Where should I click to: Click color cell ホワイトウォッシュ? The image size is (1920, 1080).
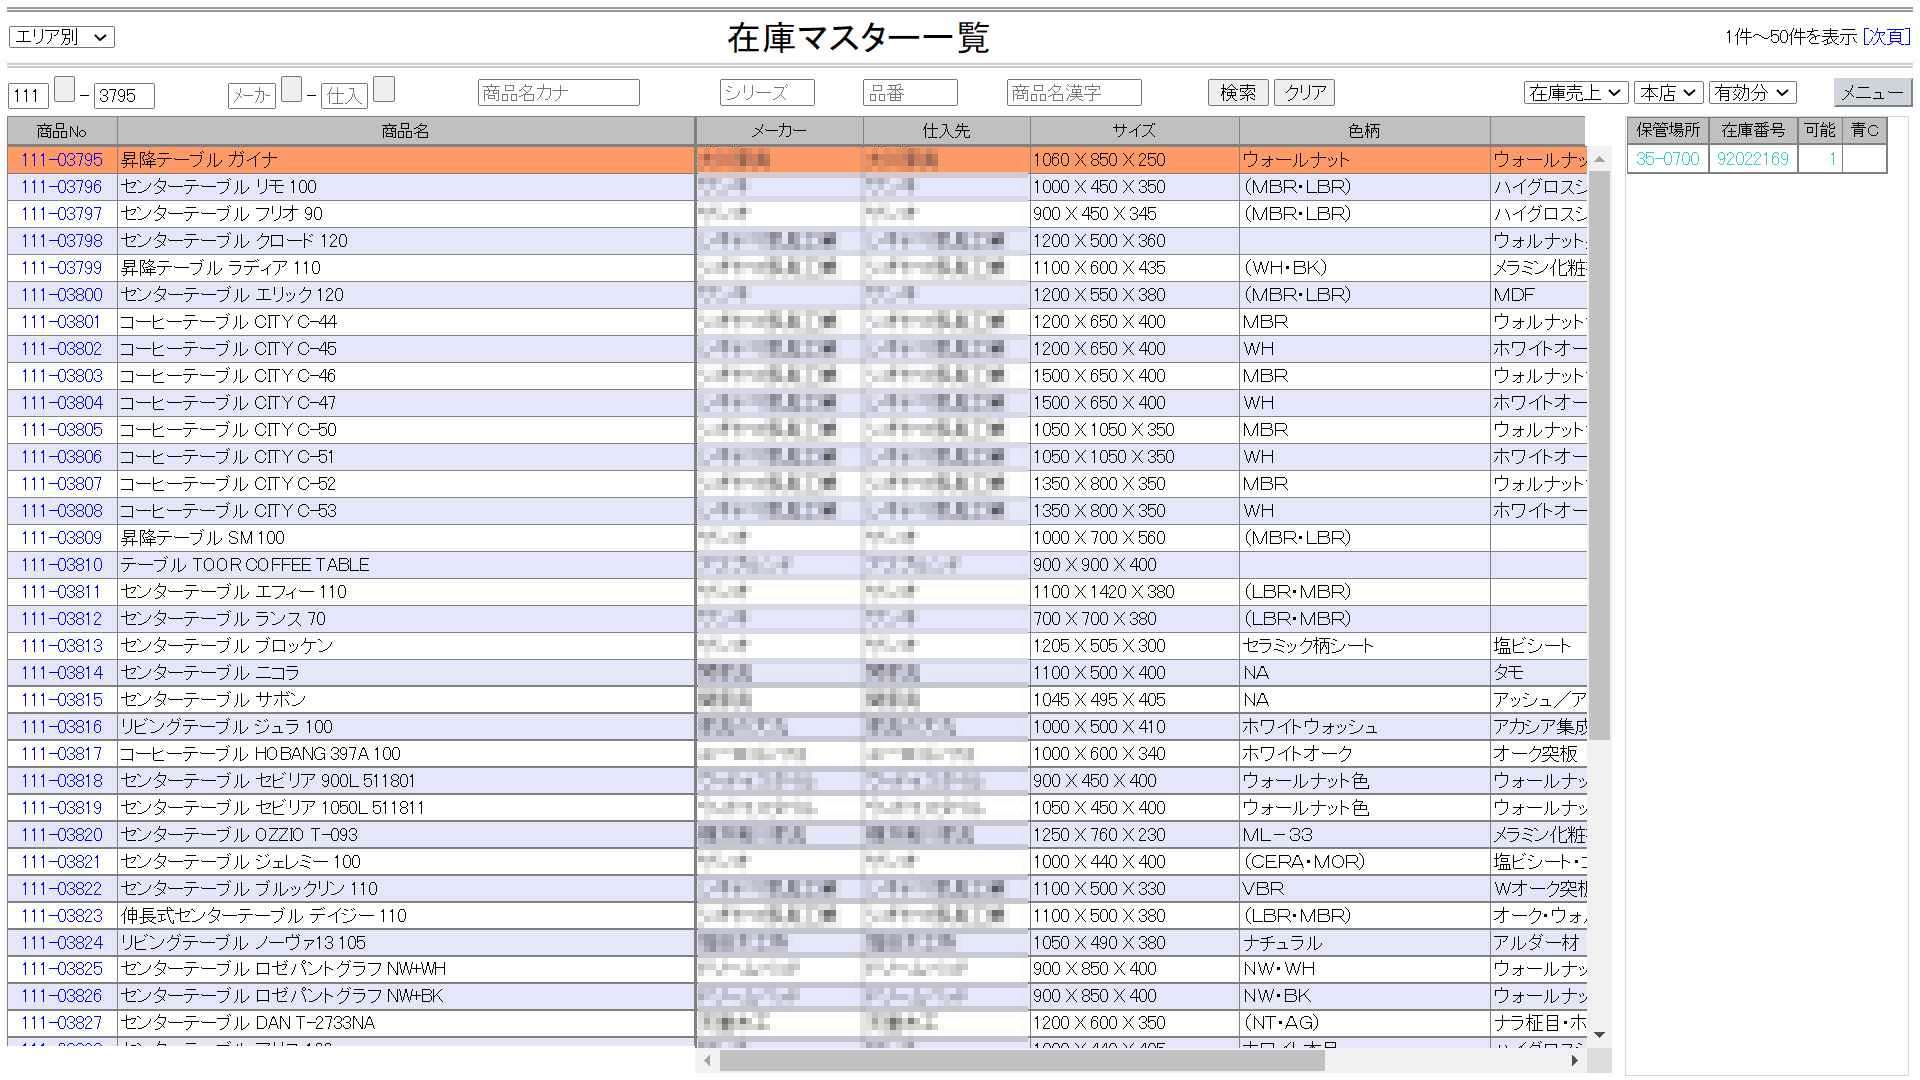pos(1364,727)
